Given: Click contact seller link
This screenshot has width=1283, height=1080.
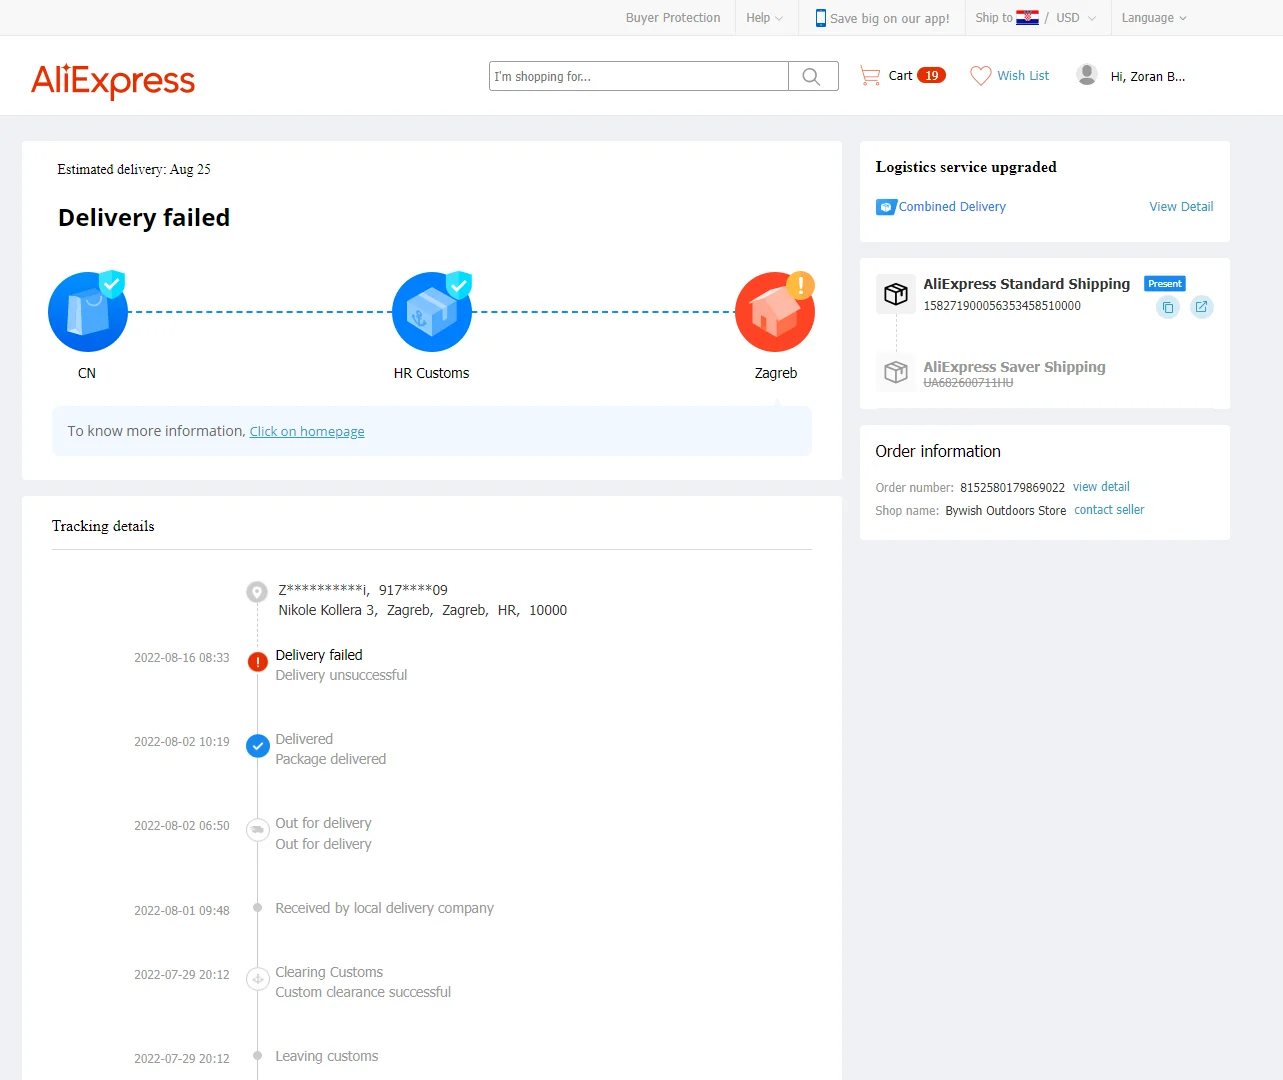Looking at the screenshot, I should tap(1109, 510).
